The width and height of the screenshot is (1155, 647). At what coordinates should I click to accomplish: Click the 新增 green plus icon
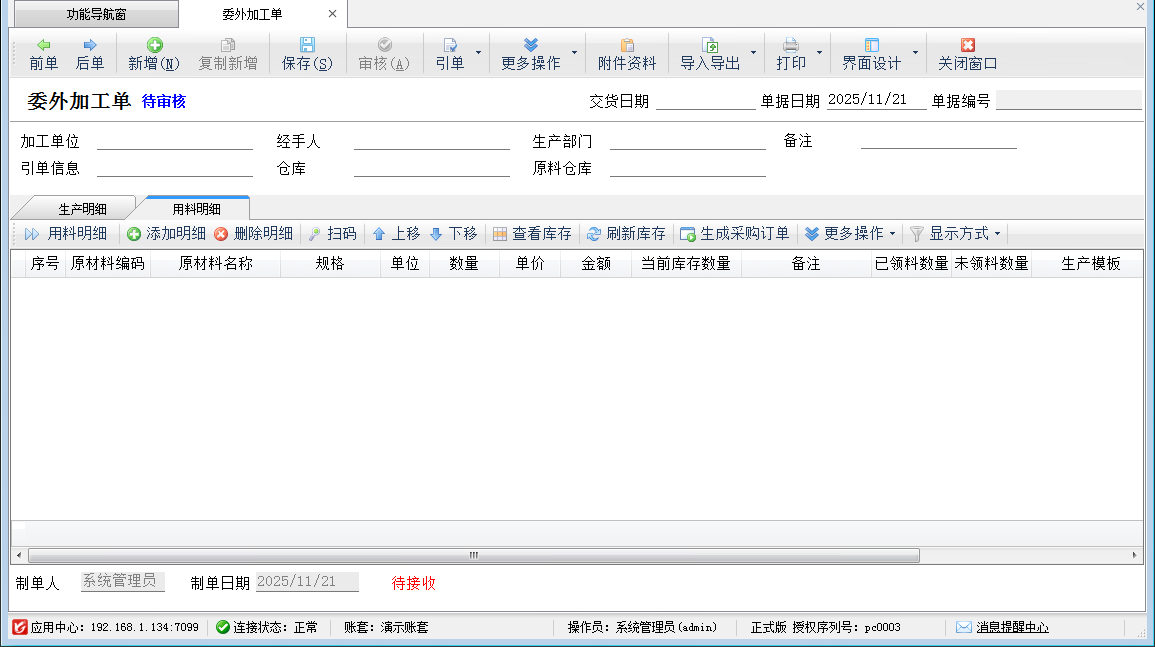tap(154, 45)
